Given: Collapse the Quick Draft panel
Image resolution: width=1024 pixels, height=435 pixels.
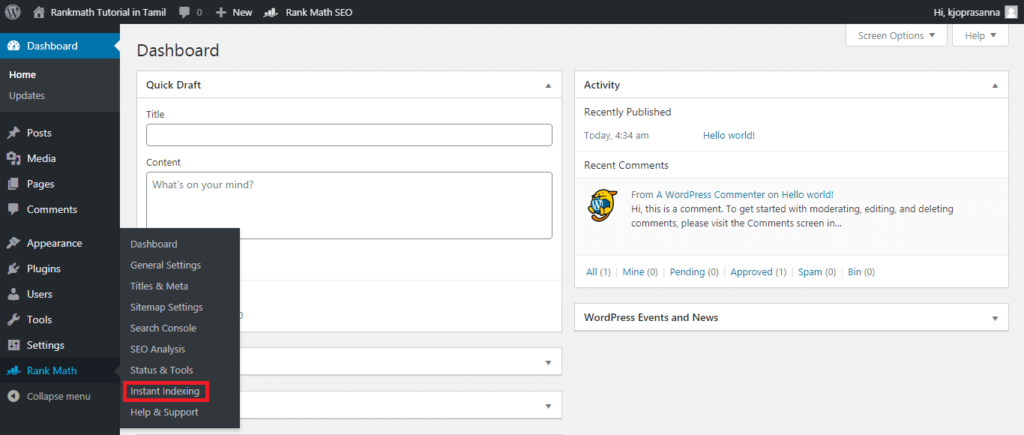Looking at the screenshot, I should click(548, 86).
